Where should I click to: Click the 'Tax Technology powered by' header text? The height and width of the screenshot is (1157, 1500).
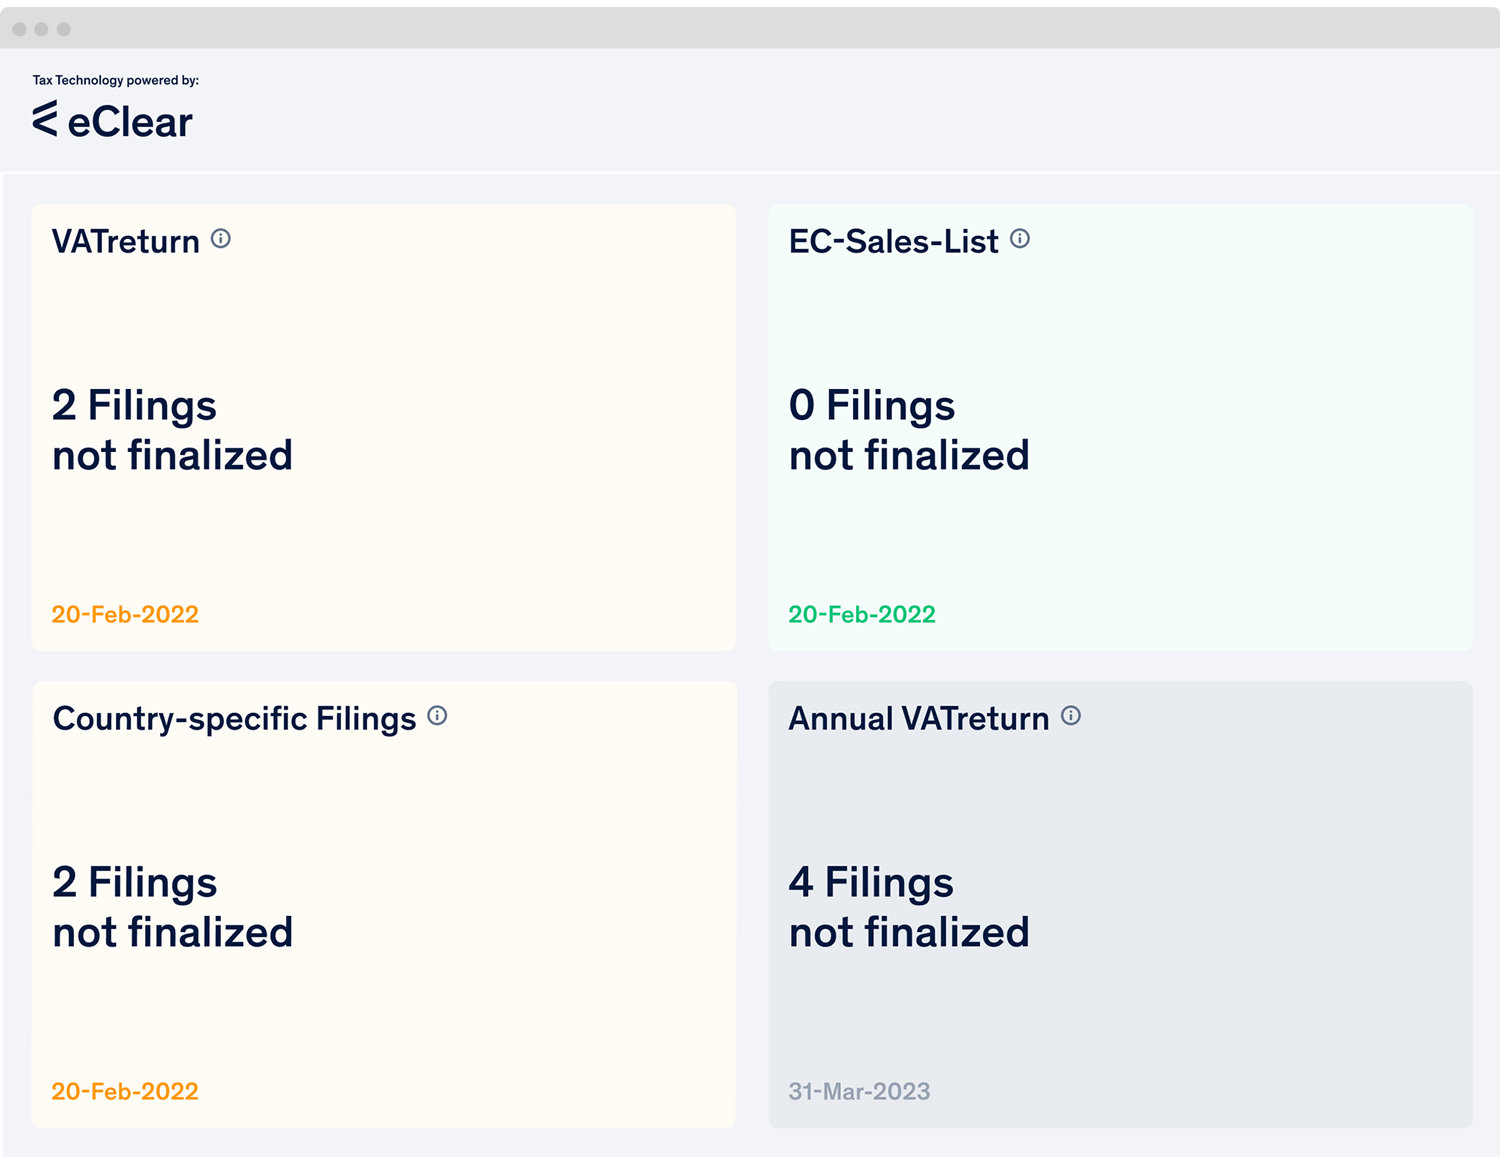tap(117, 79)
